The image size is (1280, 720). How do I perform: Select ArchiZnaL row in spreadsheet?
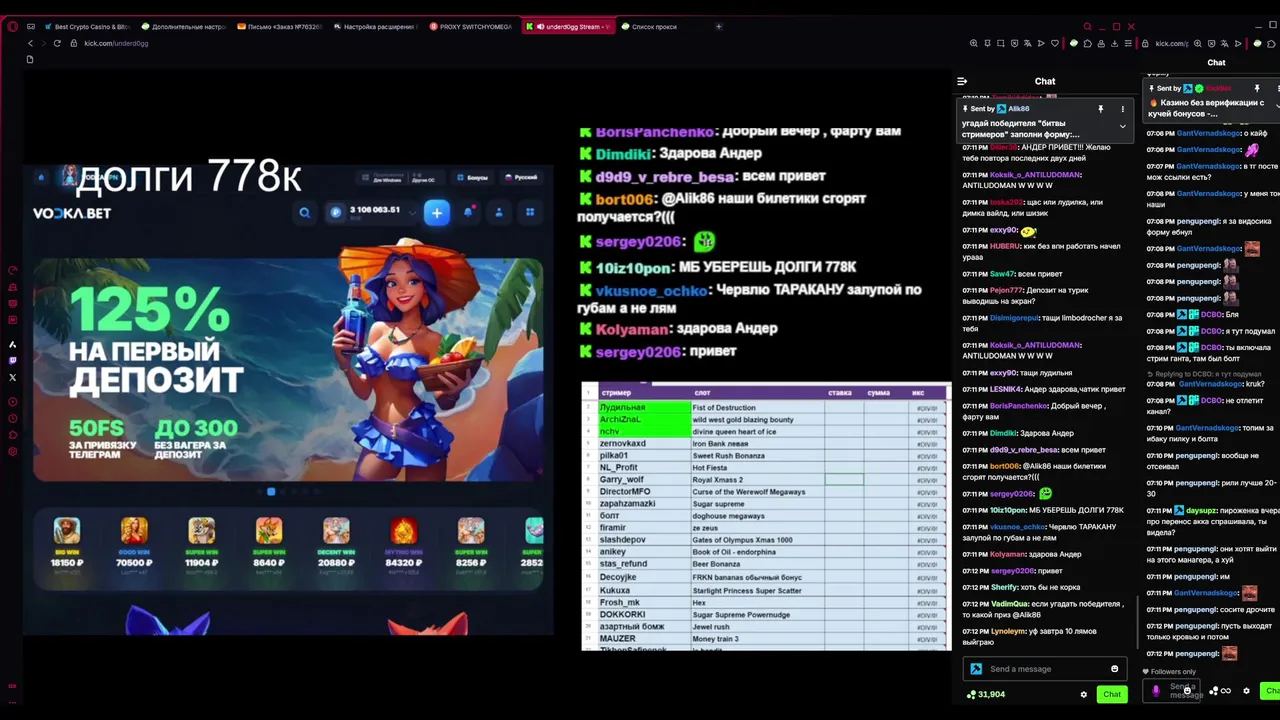pyautogui.click(x=644, y=420)
